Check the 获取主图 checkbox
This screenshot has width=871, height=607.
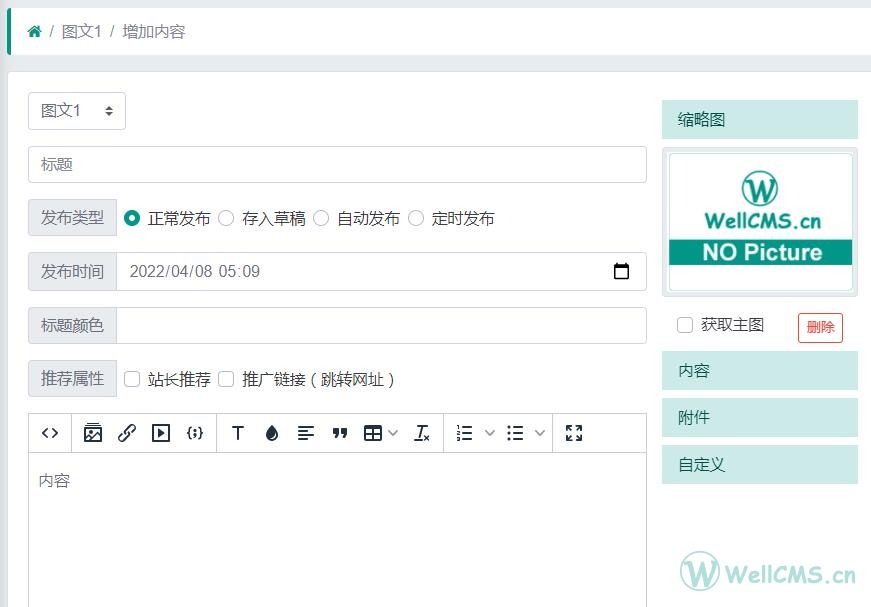pos(685,325)
